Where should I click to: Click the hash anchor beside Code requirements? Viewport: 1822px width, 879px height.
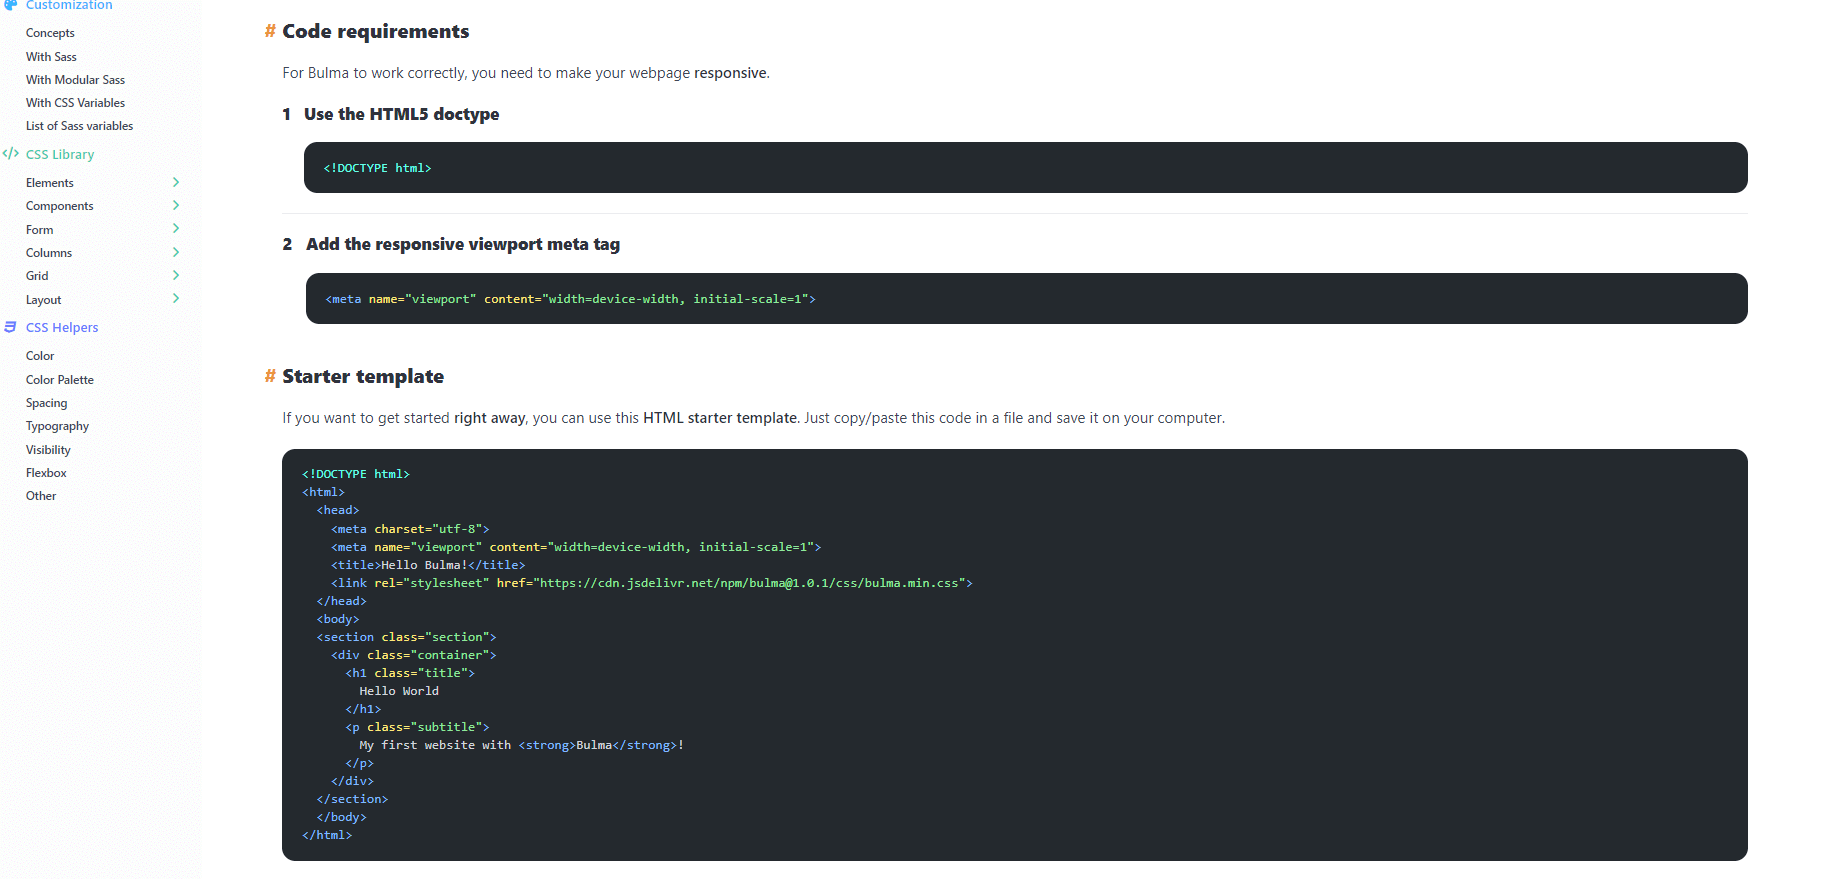[270, 31]
